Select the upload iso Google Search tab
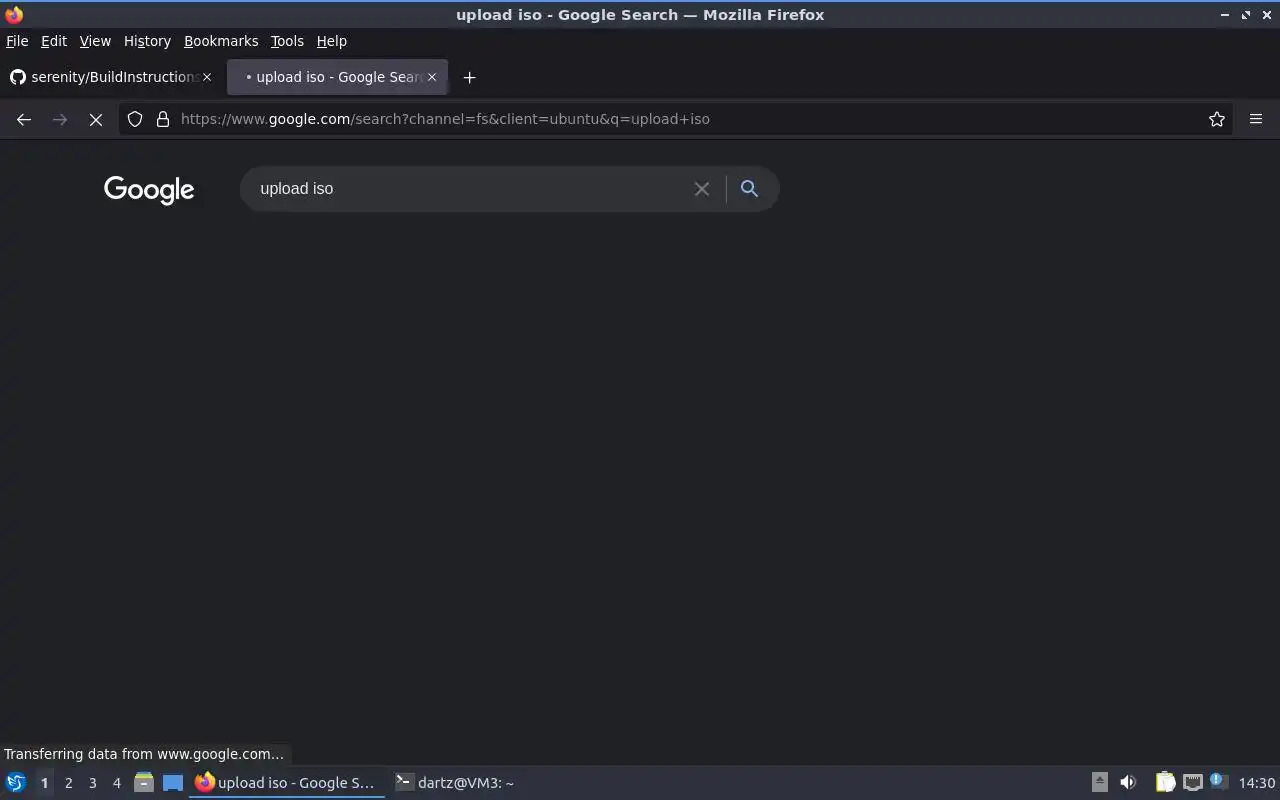 coord(337,77)
